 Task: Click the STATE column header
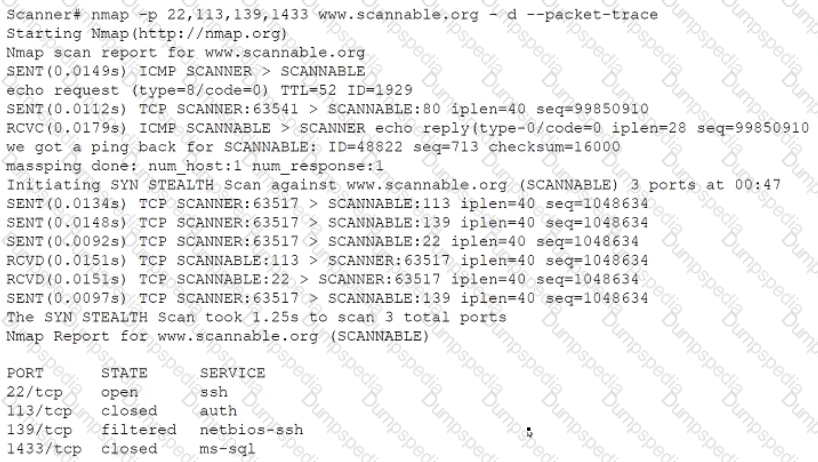(x=124, y=373)
